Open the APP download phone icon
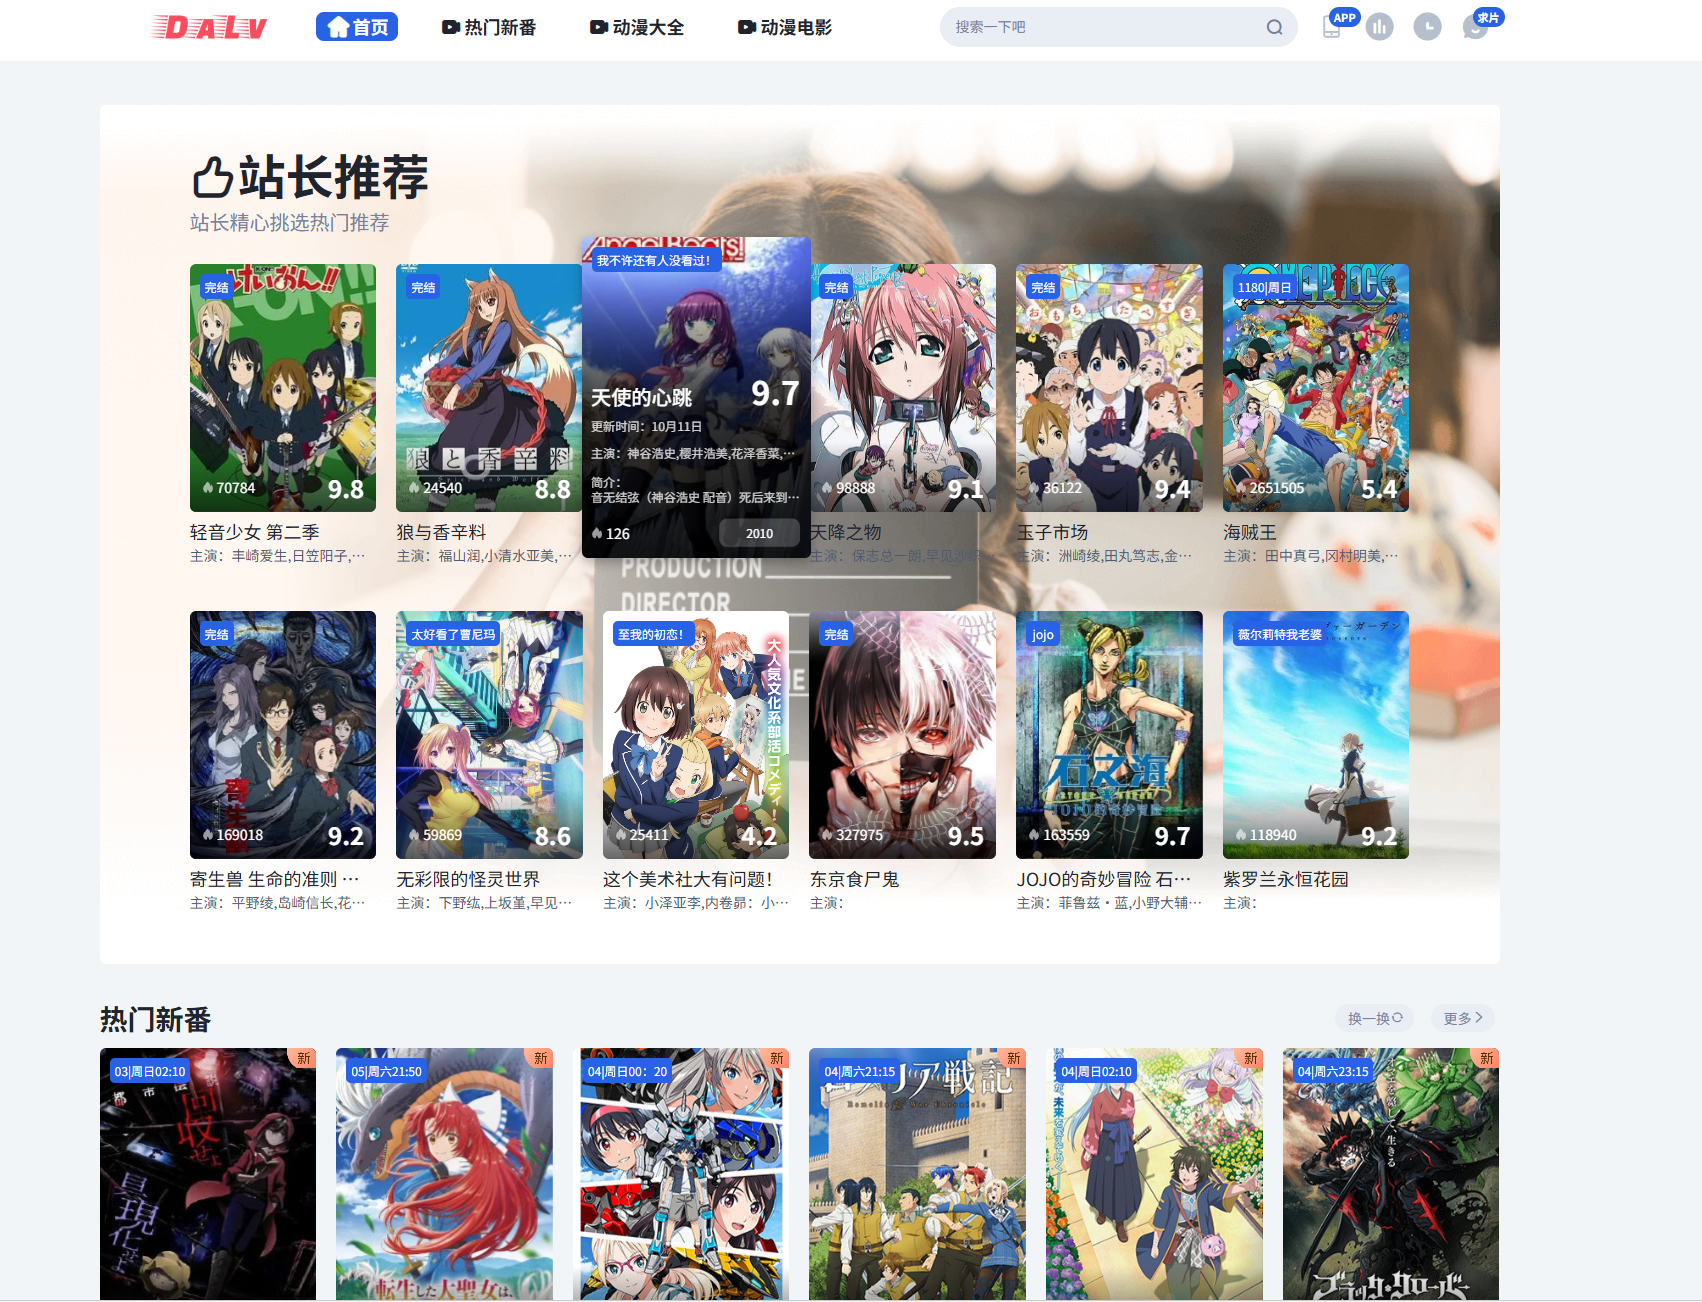This screenshot has width=1702, height=1302. tap(1331, 27)
